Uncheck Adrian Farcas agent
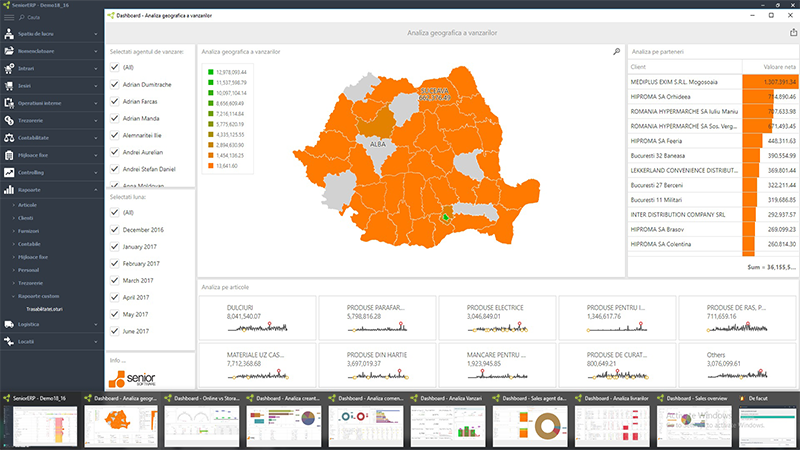The image size is (800, 450). (114, 101)
